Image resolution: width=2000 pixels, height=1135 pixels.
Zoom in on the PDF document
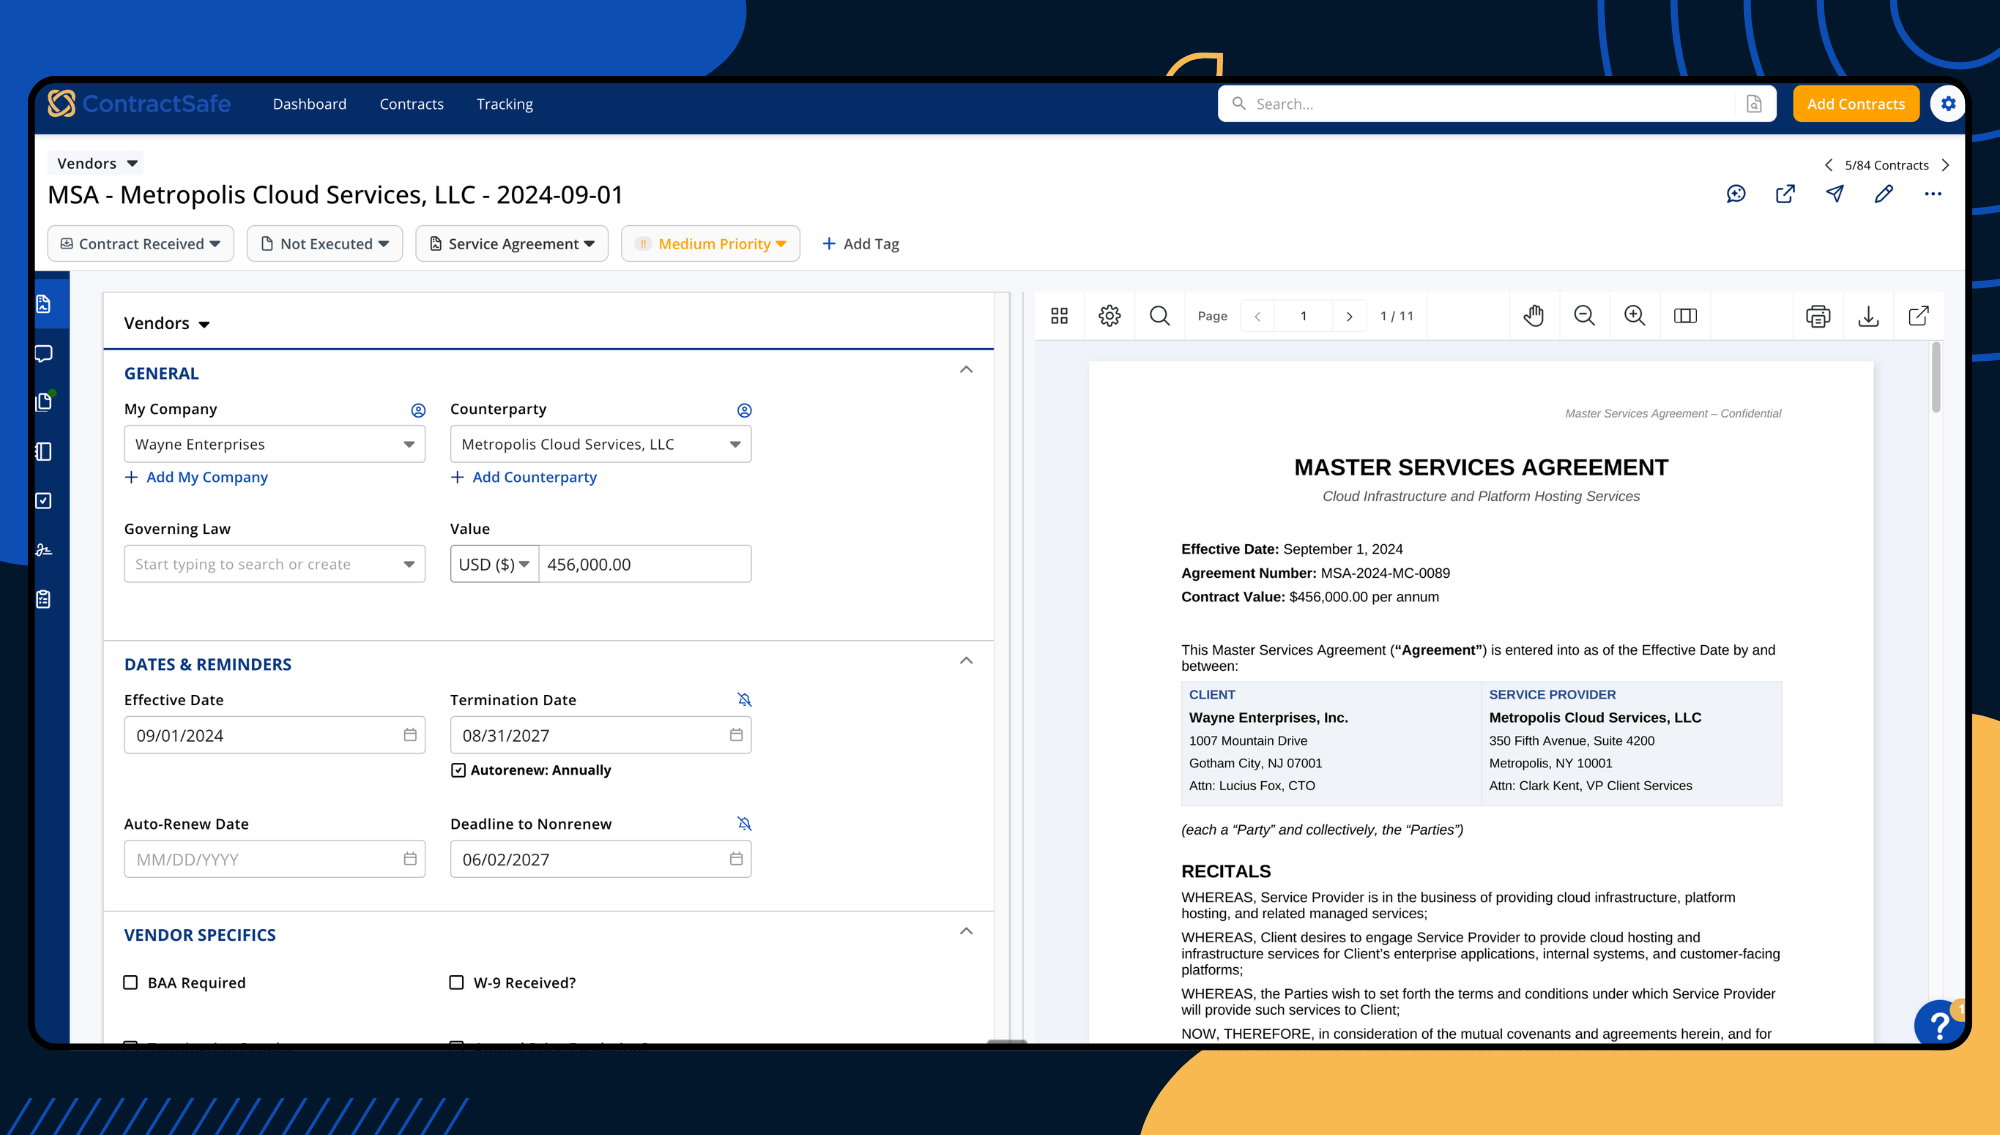point(1634,315)
